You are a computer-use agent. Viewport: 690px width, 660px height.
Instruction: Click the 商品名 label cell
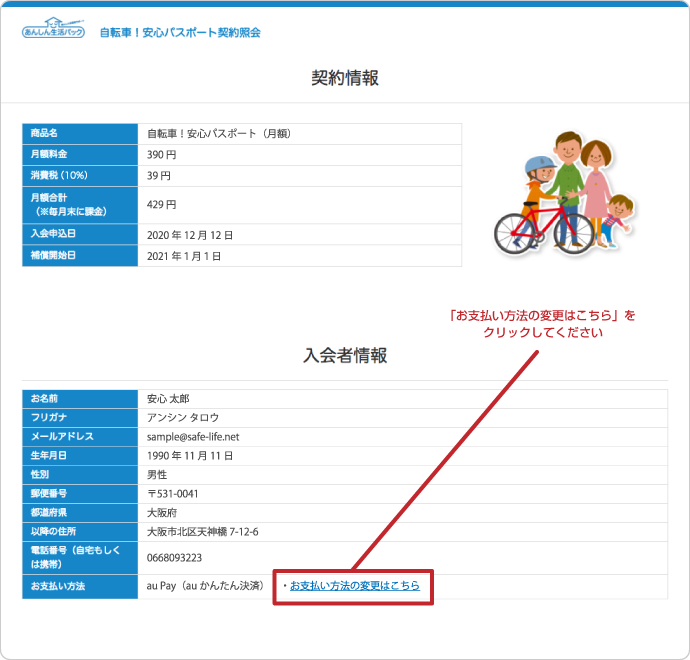80,134
